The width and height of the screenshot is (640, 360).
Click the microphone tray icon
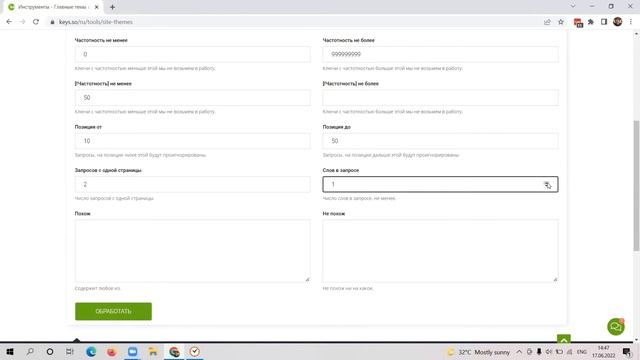539,351
